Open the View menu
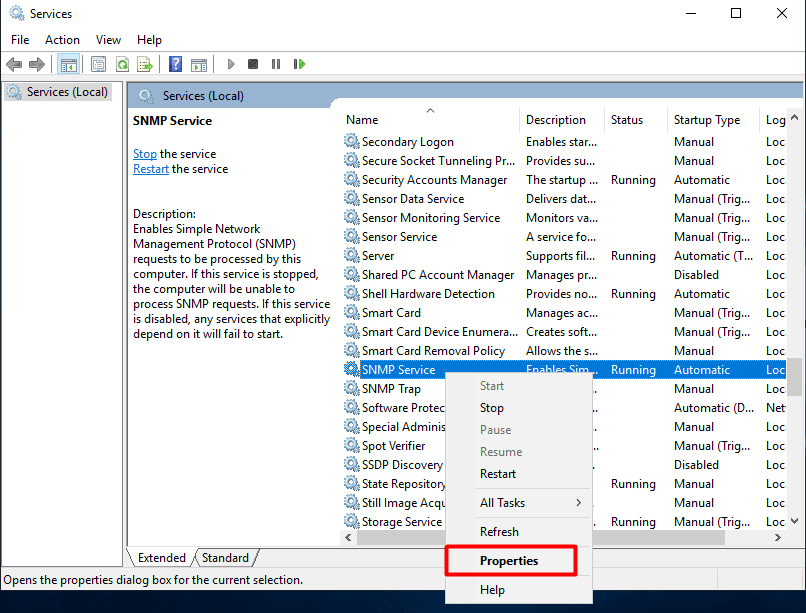This screenshot has height=613, width=806. point(108,40)
